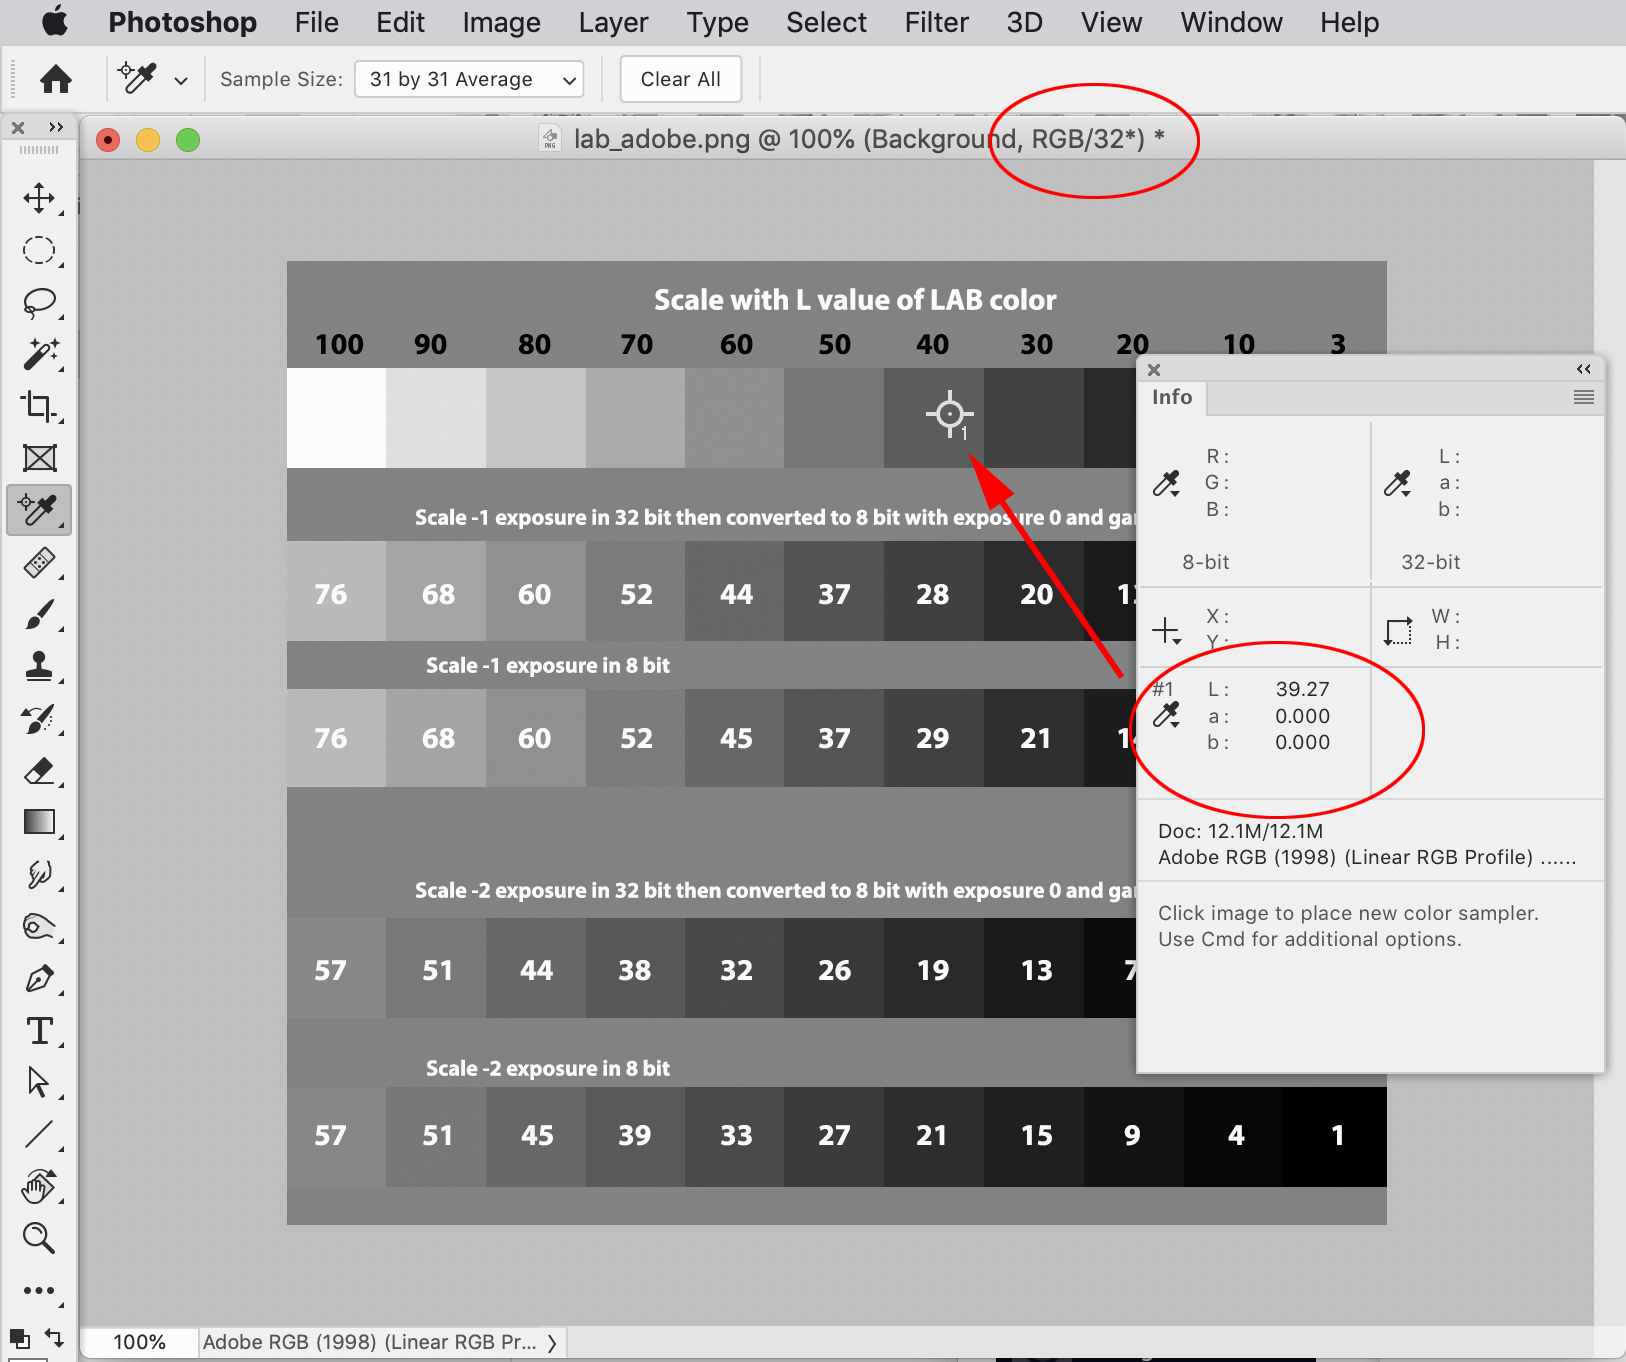Expand the Adobe RGB status bar popup
Viewport: 1626px width, 1362px height.
click(554, 1342)
